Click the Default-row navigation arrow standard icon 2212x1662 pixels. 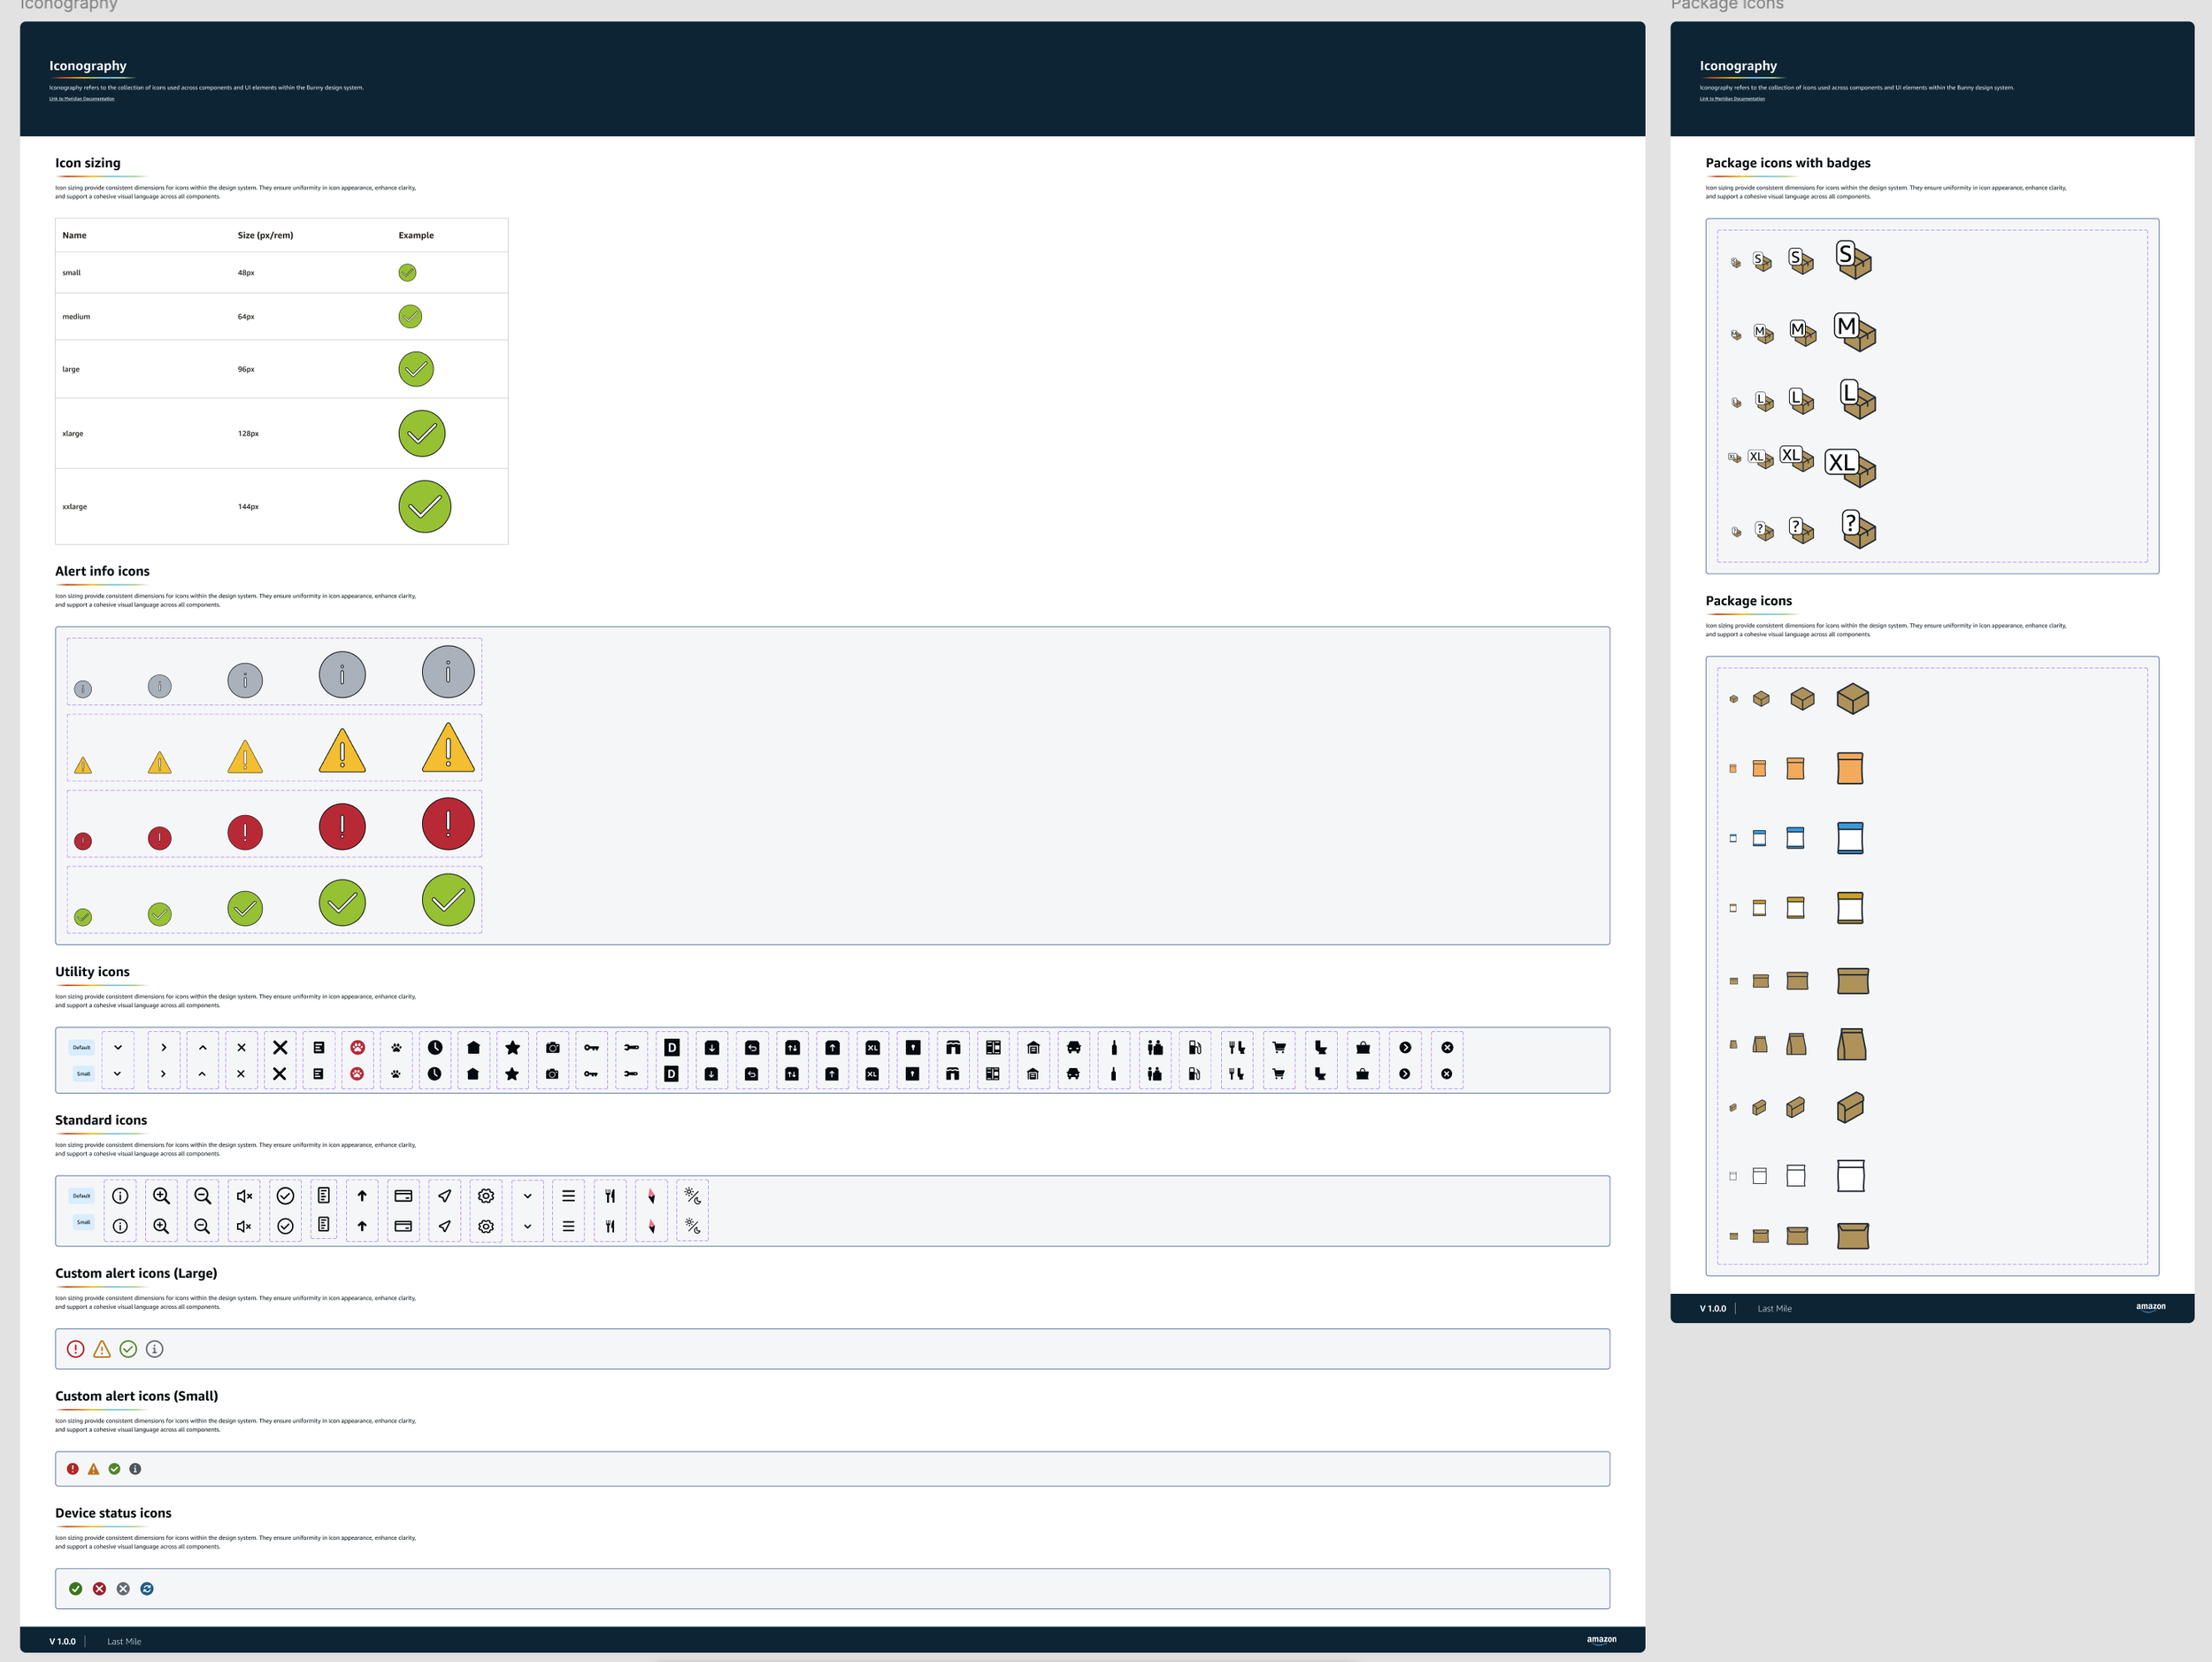click(445, 1196)
